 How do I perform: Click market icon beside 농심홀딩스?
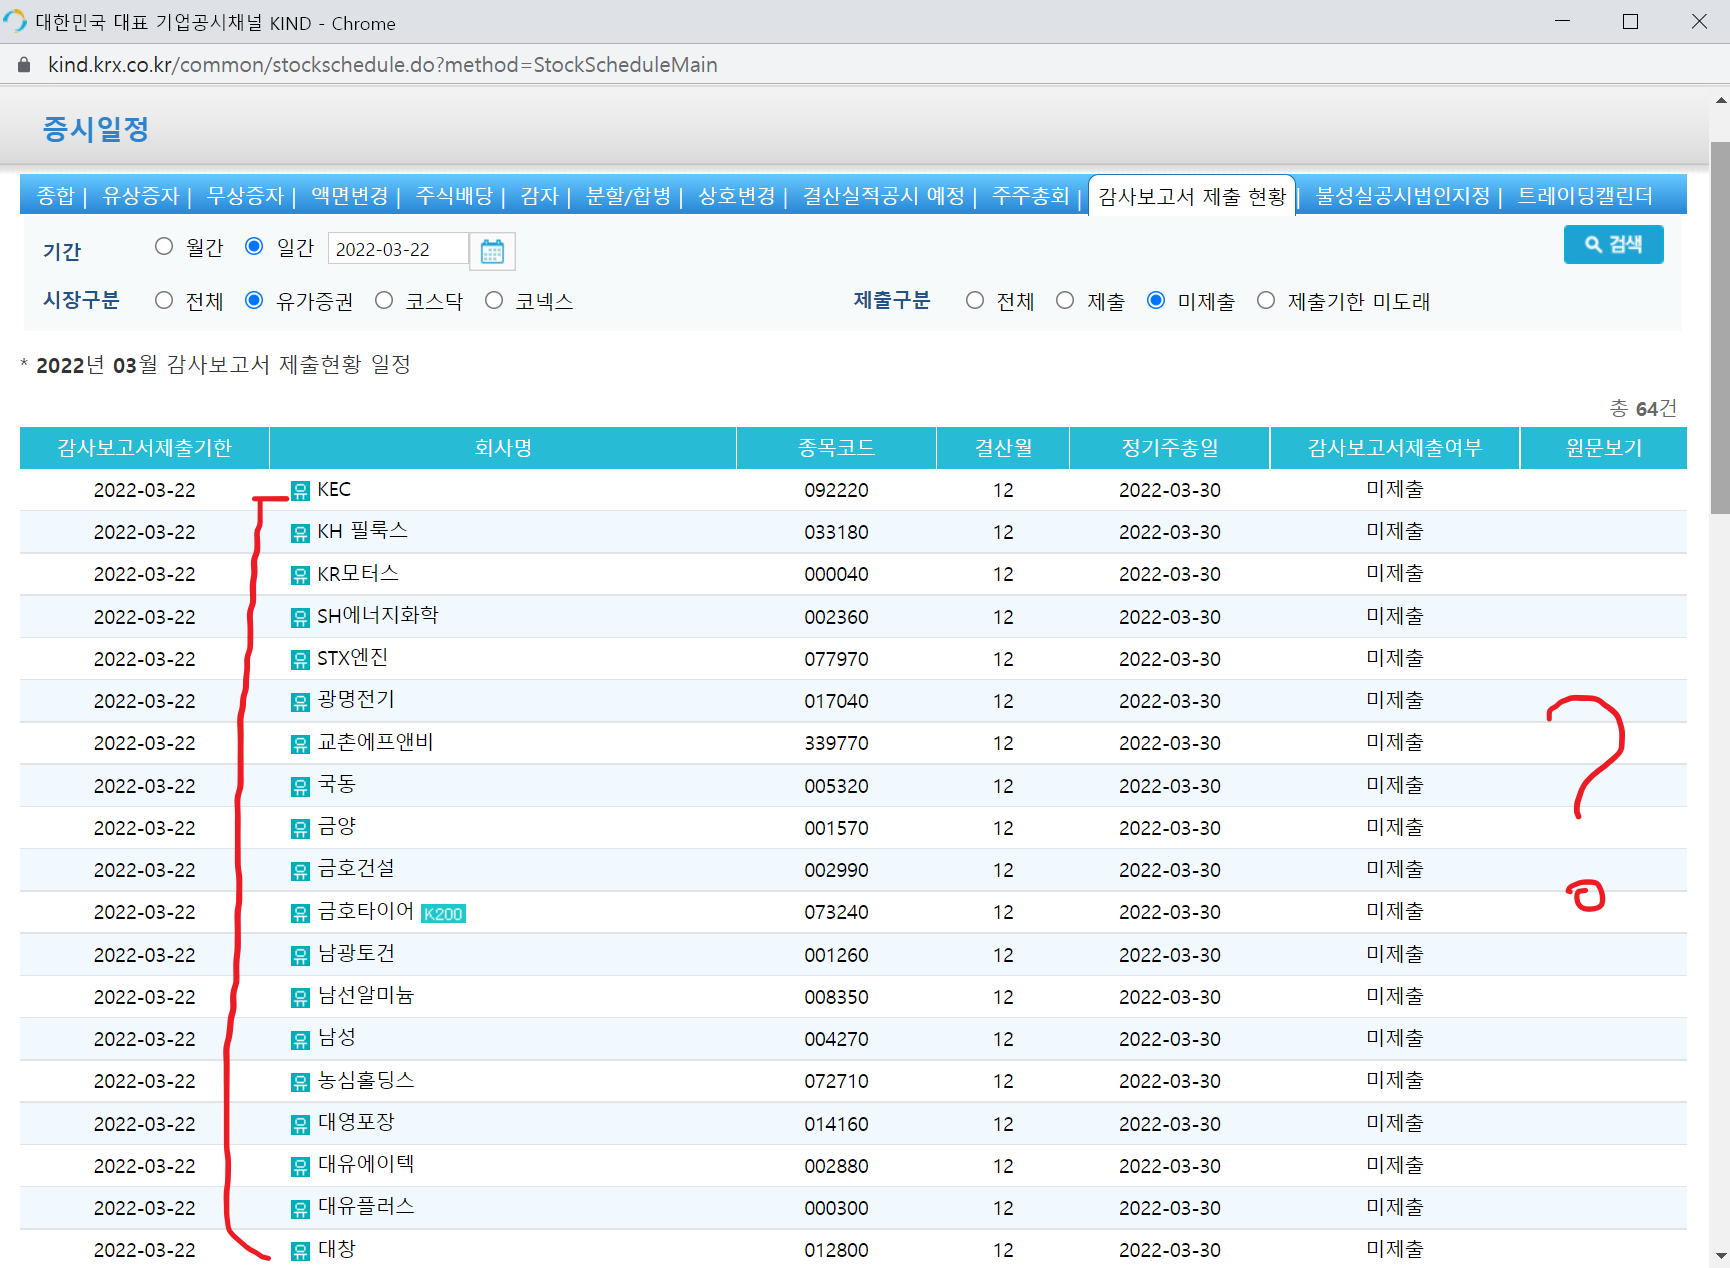(x=300, y=1082)
